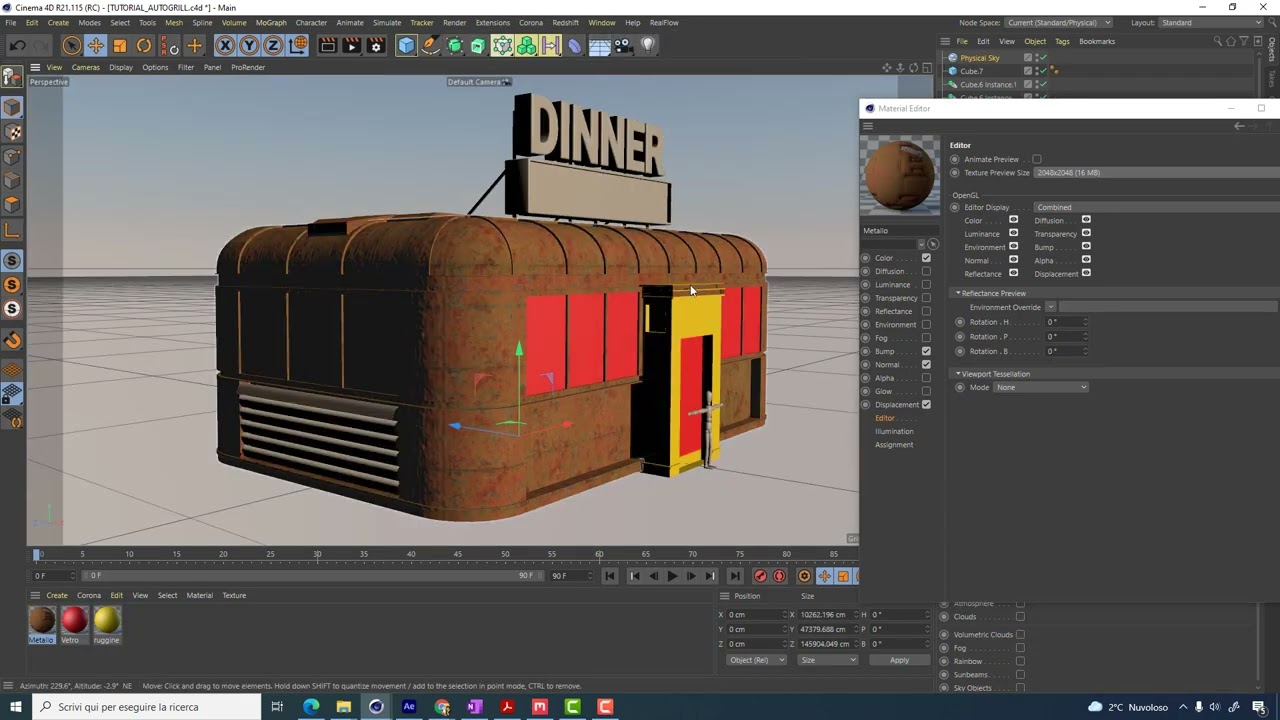Open the Redshift menu
1280x720 pixels.
pos(565,22)
